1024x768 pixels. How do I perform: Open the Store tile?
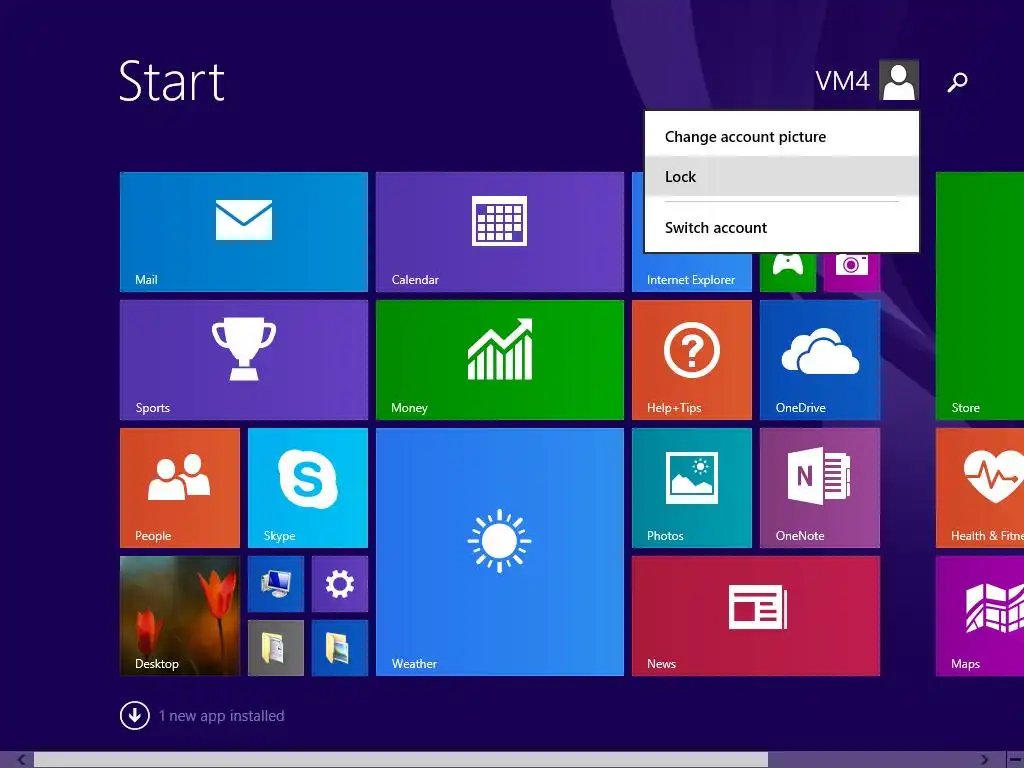(980, 296)
